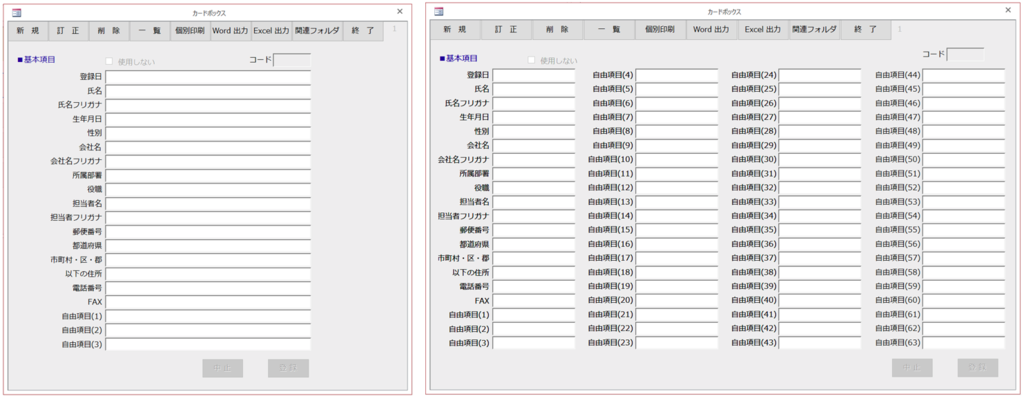This screenshot has height=398, width=1024.
Task: Click 都道府県 field in left window
Action: click(208, 246)
